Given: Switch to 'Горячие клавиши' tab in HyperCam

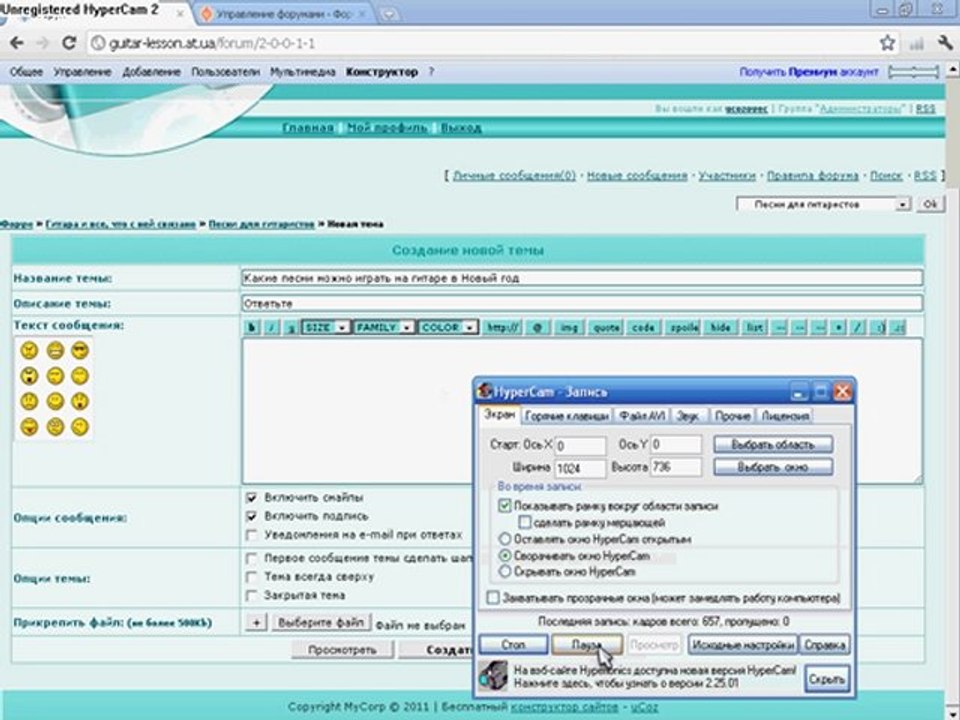Looking at the screenshot, I should tap(567, 416).
